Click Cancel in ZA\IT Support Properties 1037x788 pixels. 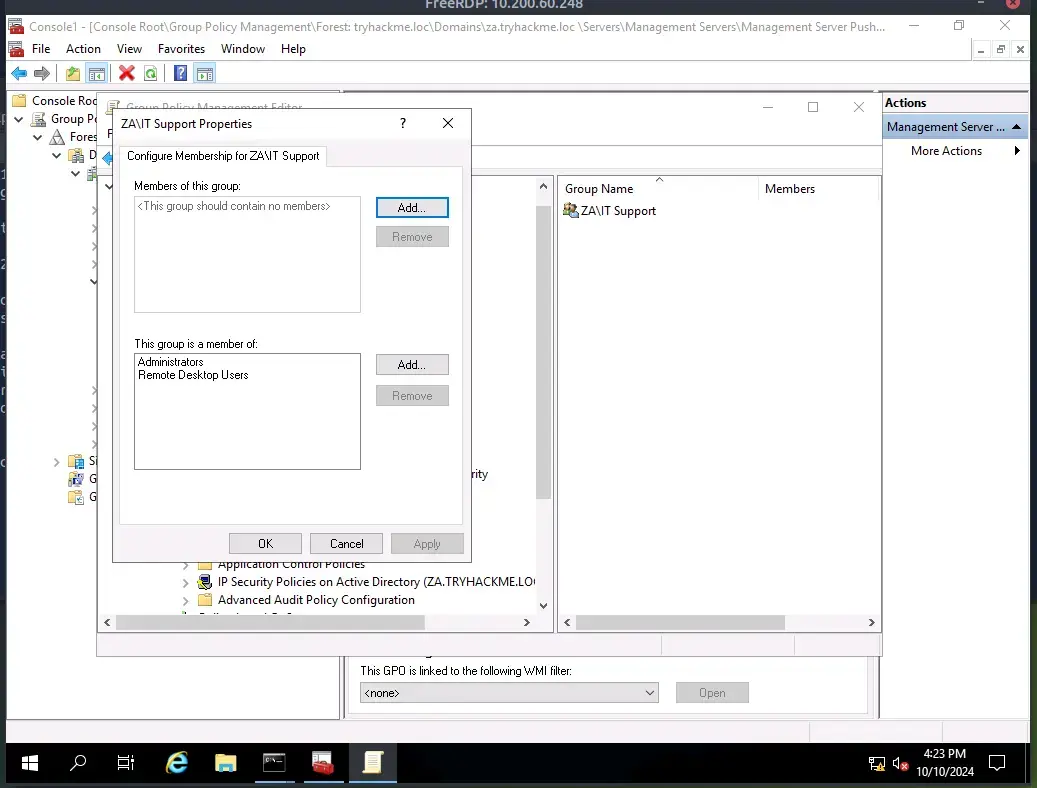pos(347,544)
